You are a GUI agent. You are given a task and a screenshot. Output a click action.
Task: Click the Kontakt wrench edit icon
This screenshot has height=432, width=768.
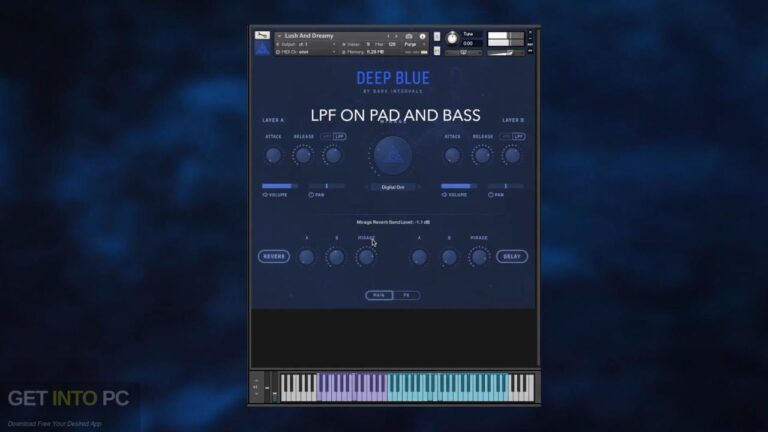tap(262, 35)
